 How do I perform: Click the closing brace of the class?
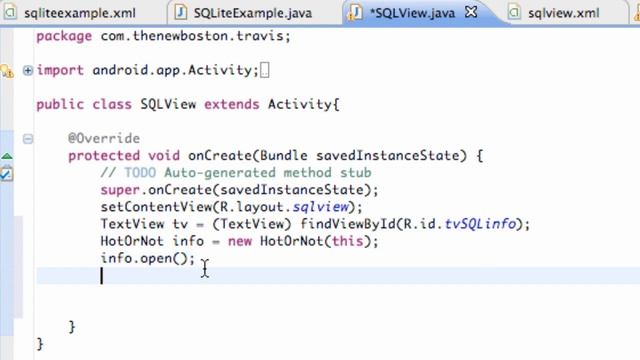[x=40, y=344]
